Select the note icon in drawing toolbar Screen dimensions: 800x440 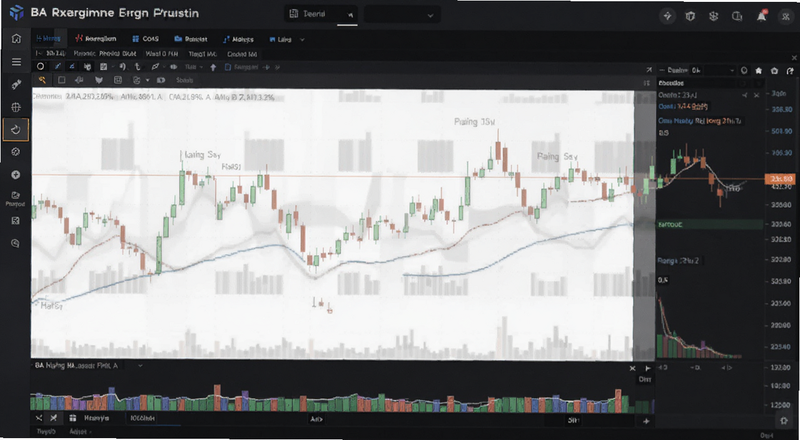[x=104, y=66]
